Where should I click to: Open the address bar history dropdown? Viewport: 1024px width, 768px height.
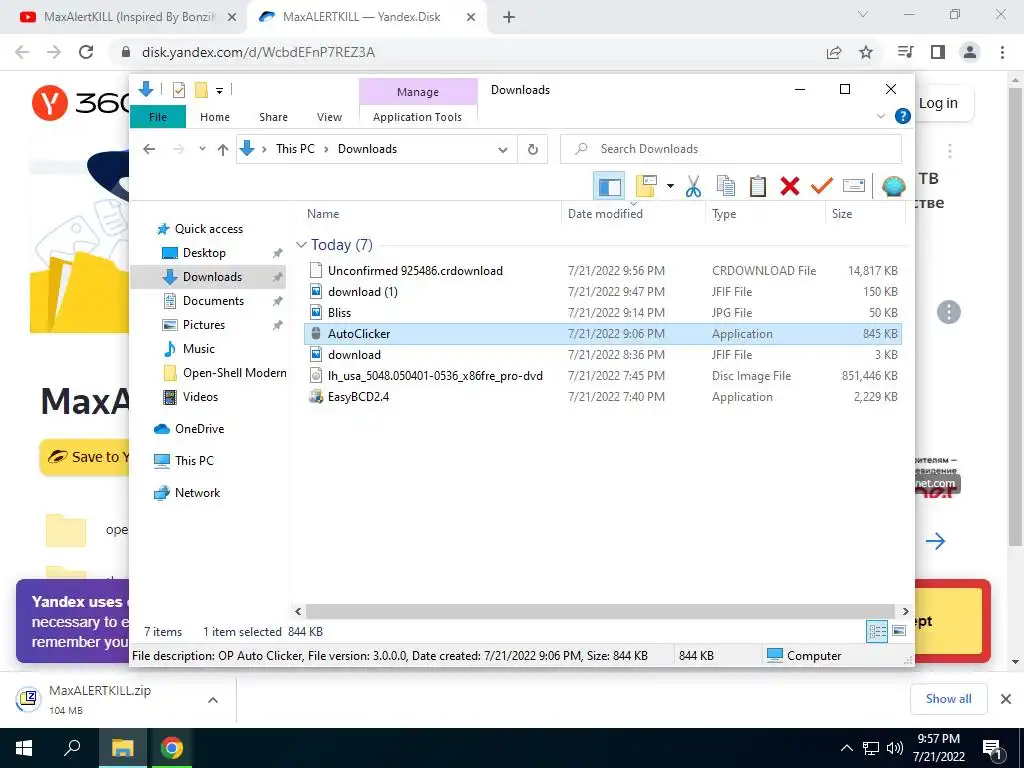click(x=503, y=150)
